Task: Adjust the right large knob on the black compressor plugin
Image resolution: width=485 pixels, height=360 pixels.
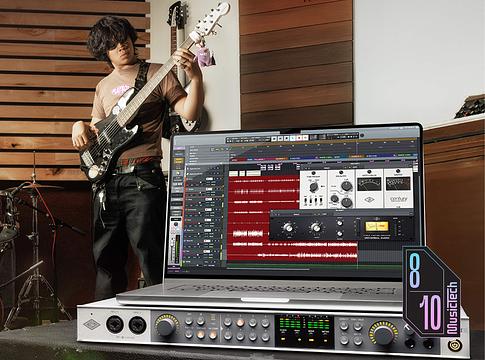Action: pyautogui.click(x=315, y=228)
